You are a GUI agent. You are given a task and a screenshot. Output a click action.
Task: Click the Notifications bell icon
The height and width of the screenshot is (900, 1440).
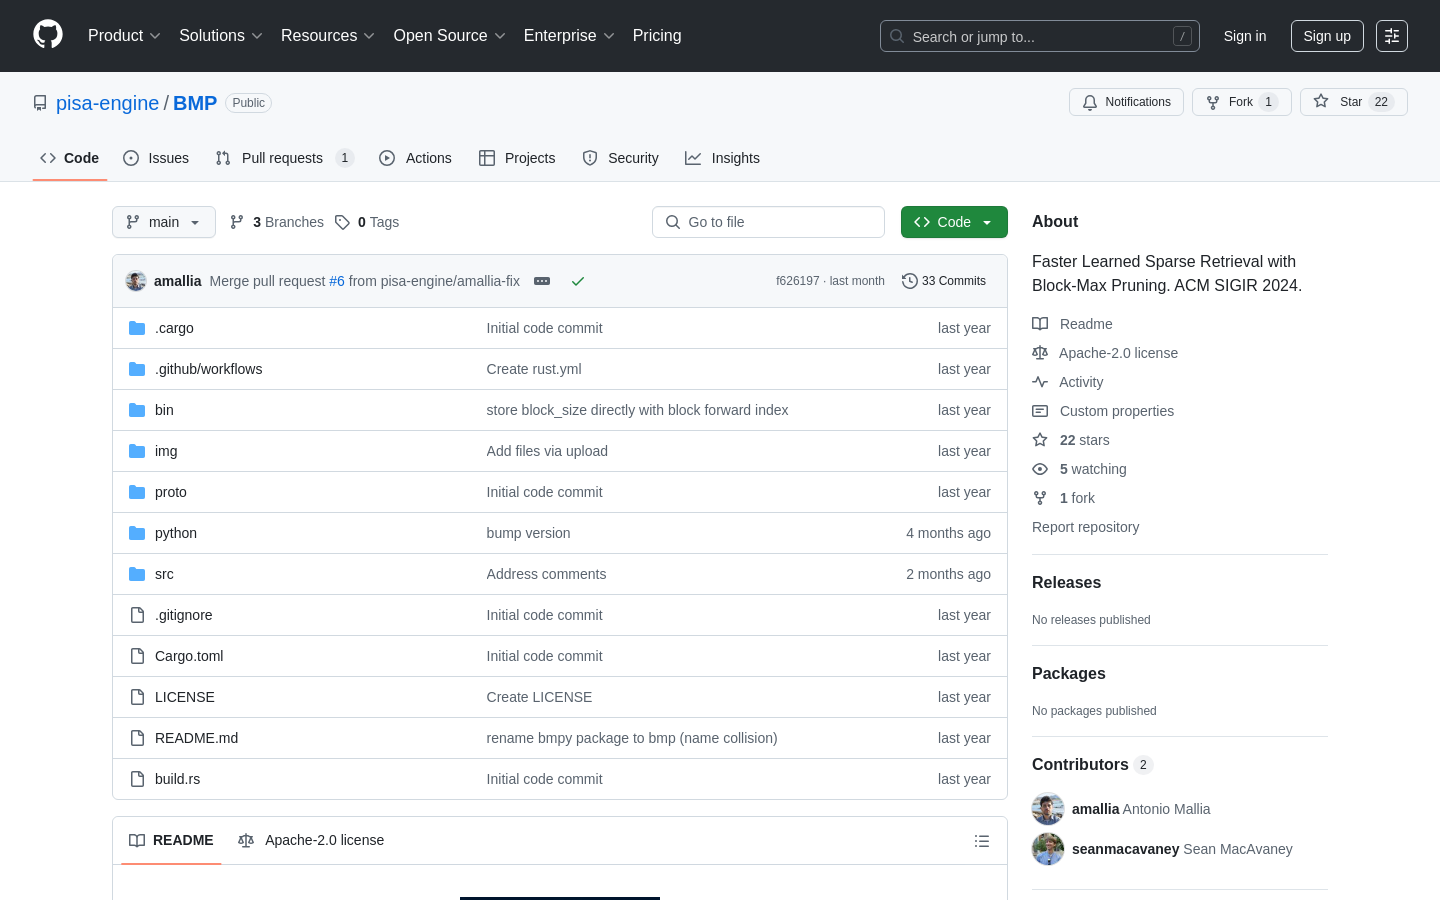click(x=1090, y=102)
